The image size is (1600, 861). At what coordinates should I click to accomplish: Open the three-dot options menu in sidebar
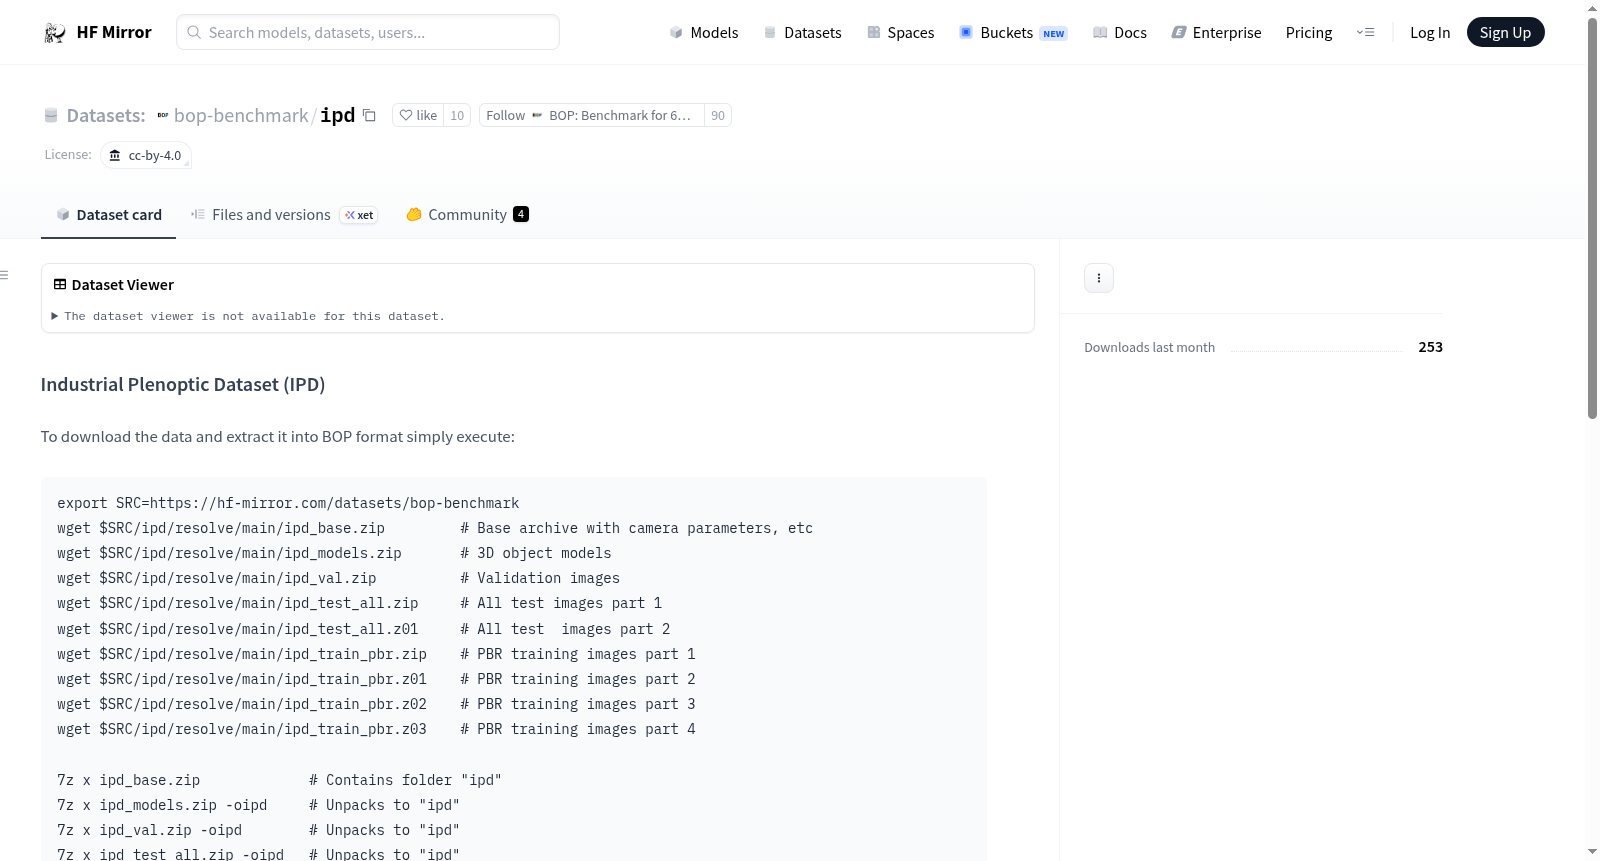pos(1099,278)
